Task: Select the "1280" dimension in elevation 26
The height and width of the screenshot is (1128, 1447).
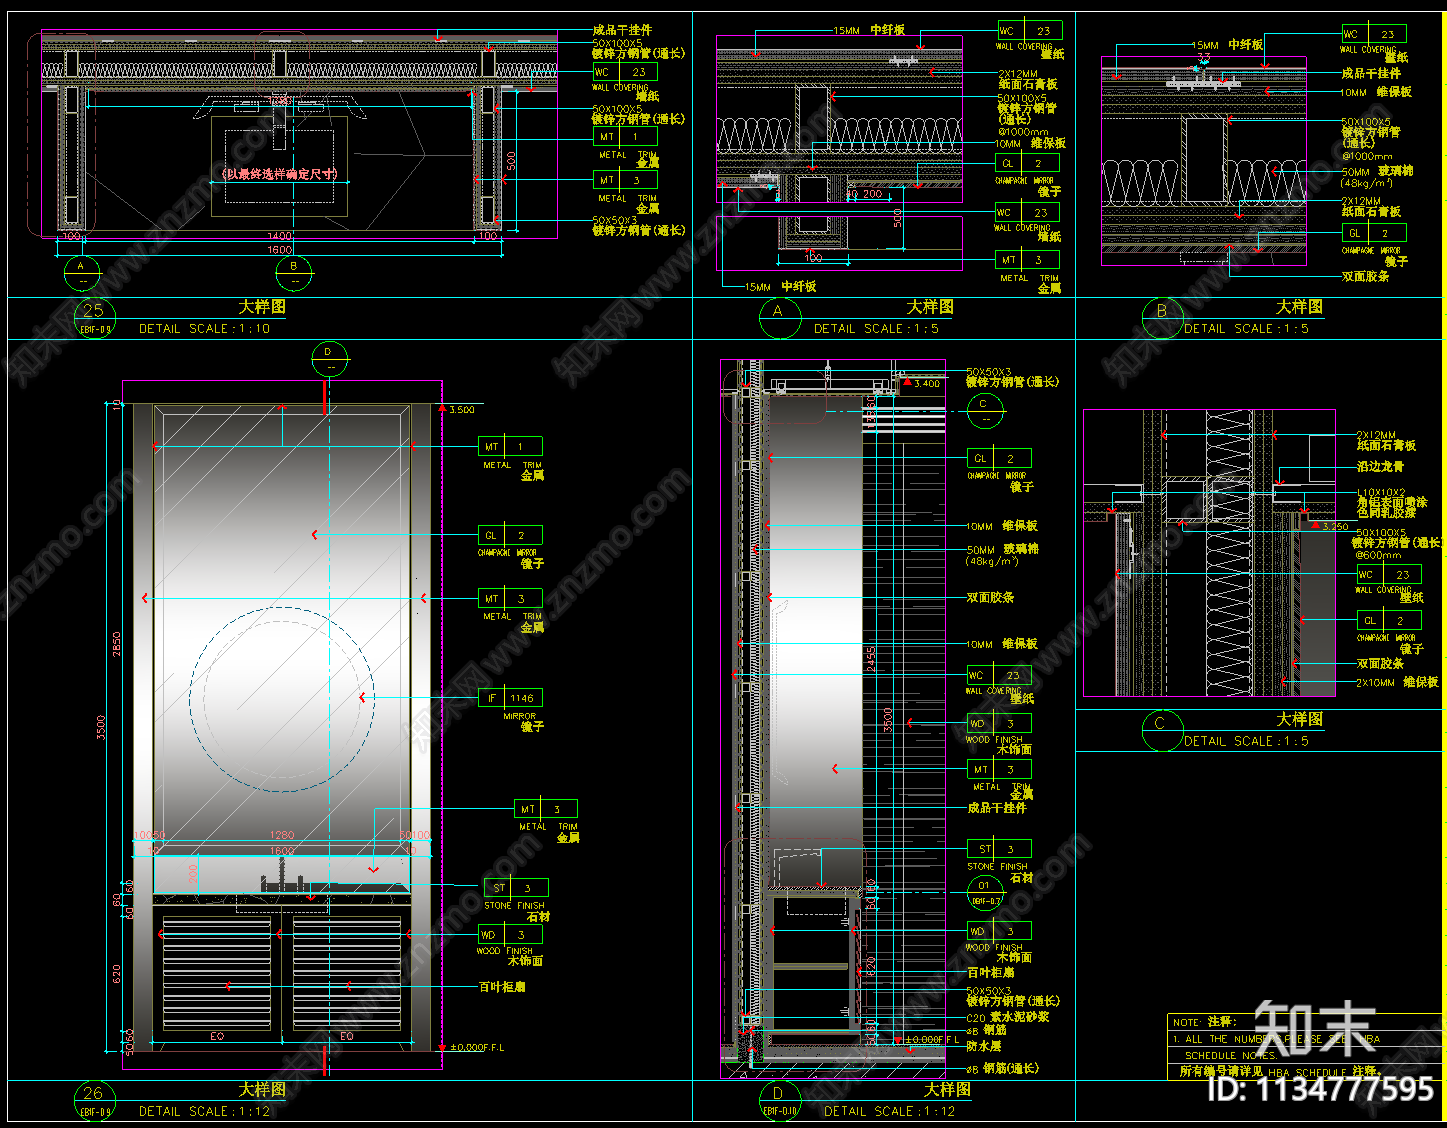Action: pos(282,835)
